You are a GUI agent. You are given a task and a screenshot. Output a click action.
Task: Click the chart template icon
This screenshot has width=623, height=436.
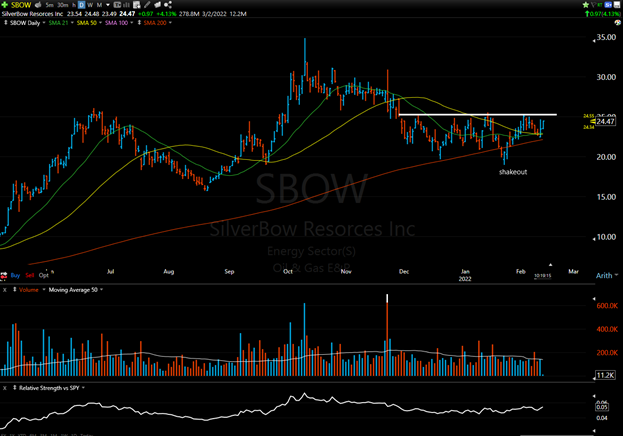(118, 5)
